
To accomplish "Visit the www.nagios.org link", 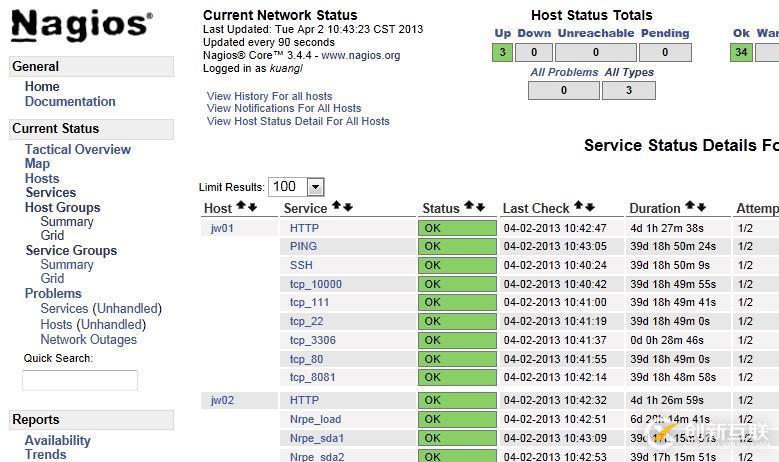I will (x=360, y=56).
